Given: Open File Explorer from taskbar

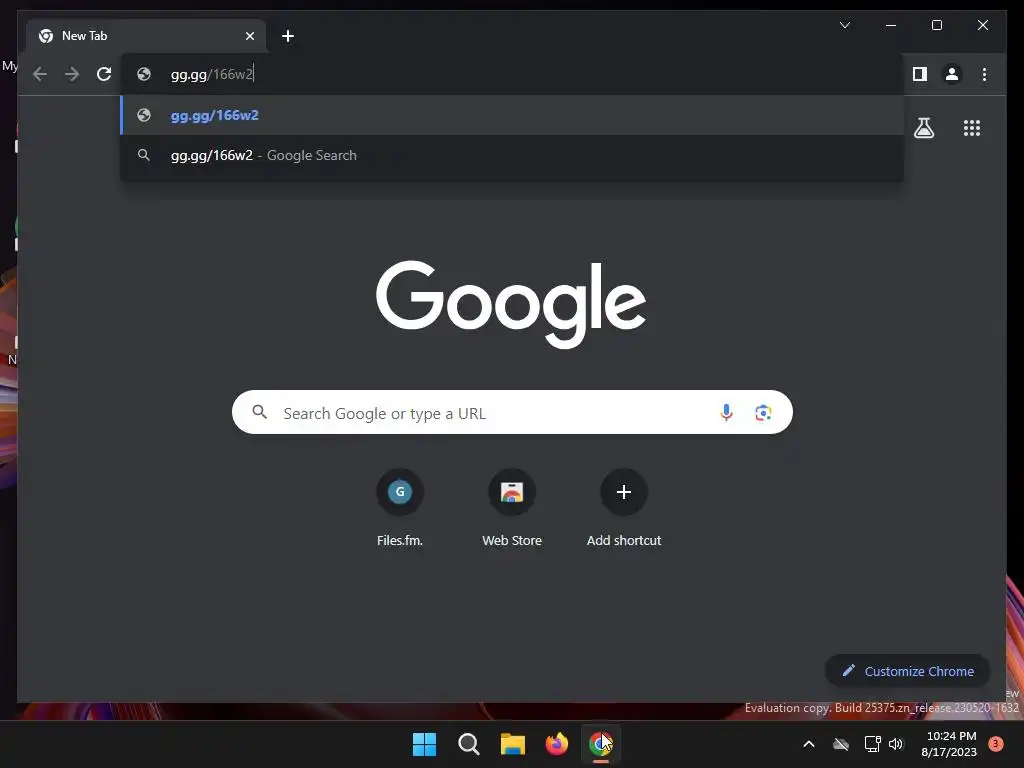Looking at the screenshot, I should (x=513, y=744).
